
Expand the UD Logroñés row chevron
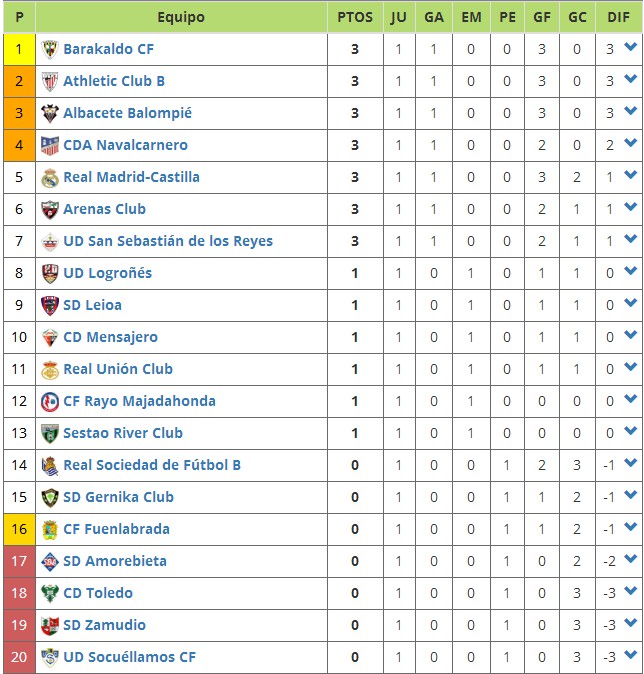(630, 270)
